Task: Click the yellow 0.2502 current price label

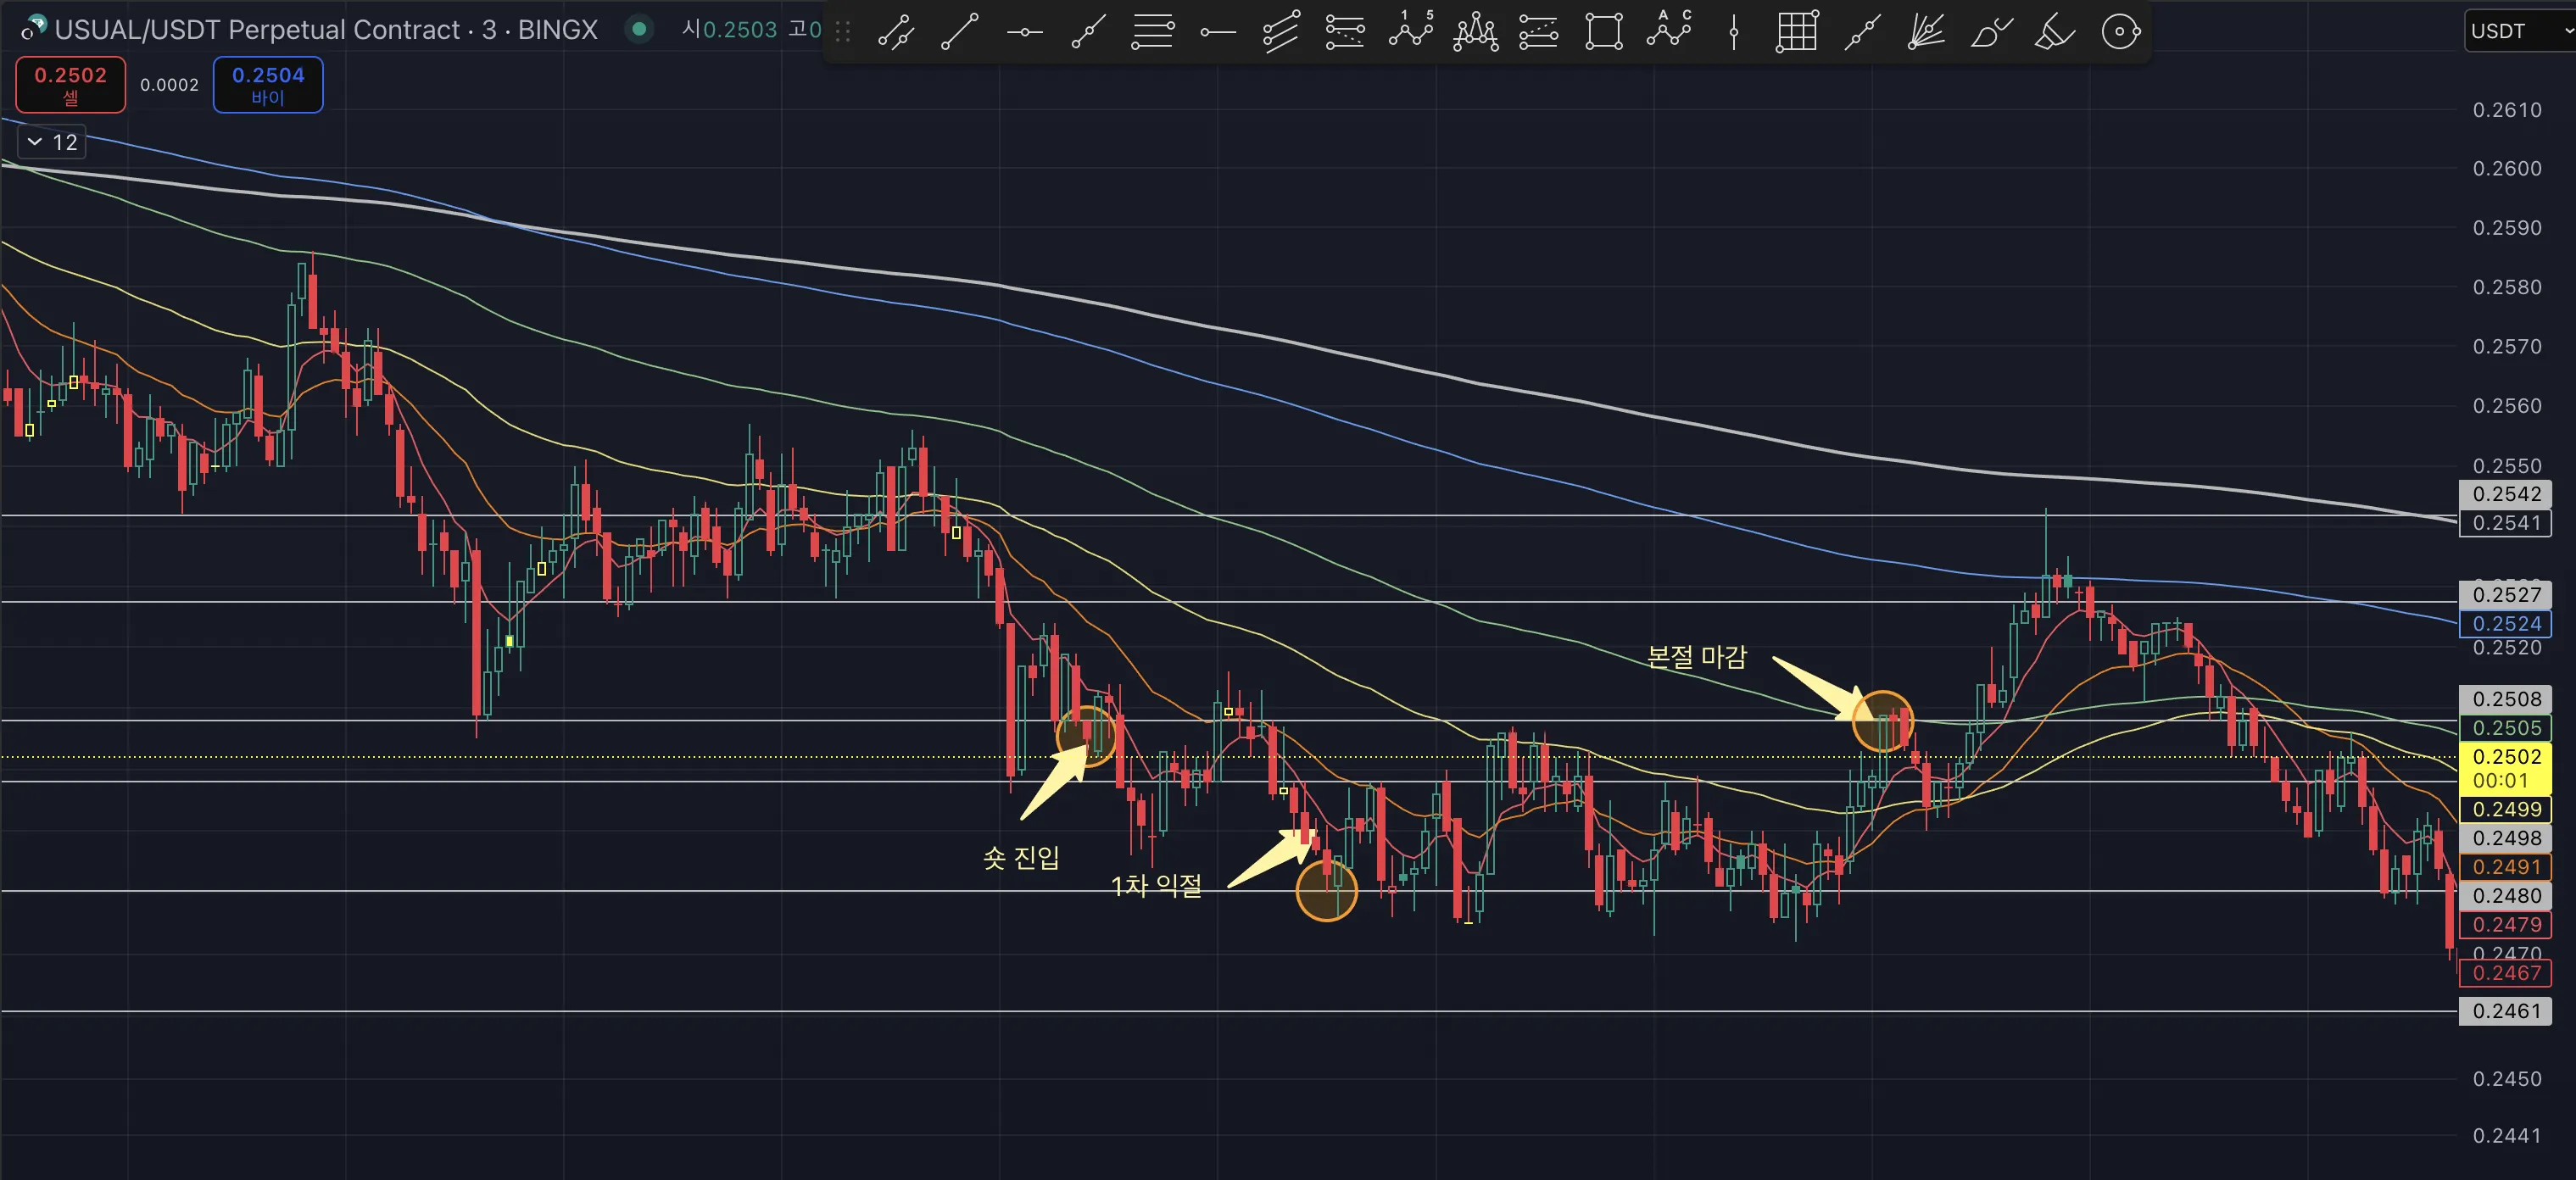Action: (x=2505, y=768)
